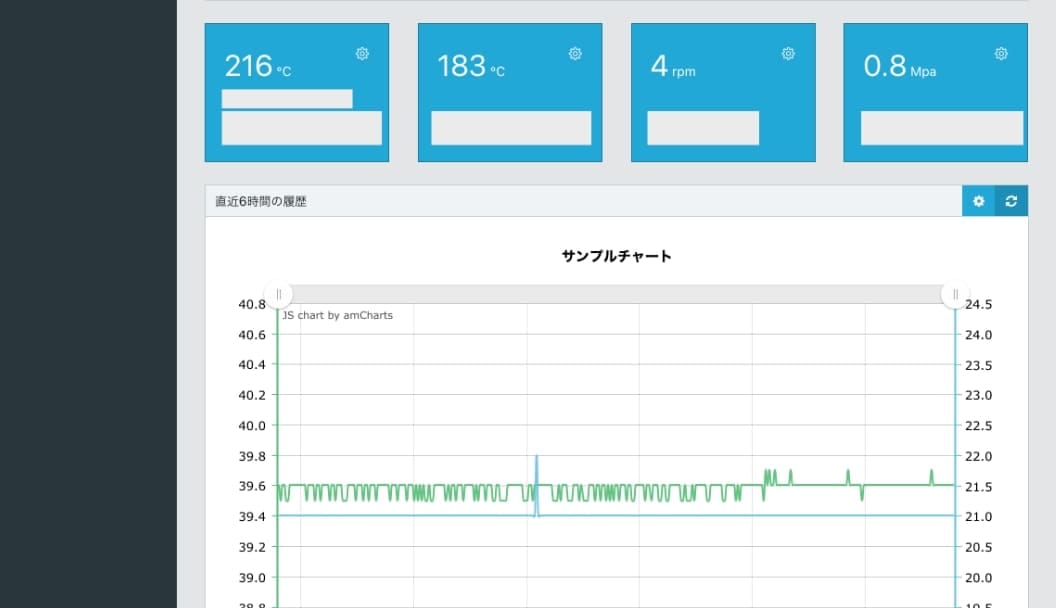Image resolution: width=1056 pixels, height=608 pixels.
Task: Grab the left chart scrollbar handle
Action: coord(279,294)
